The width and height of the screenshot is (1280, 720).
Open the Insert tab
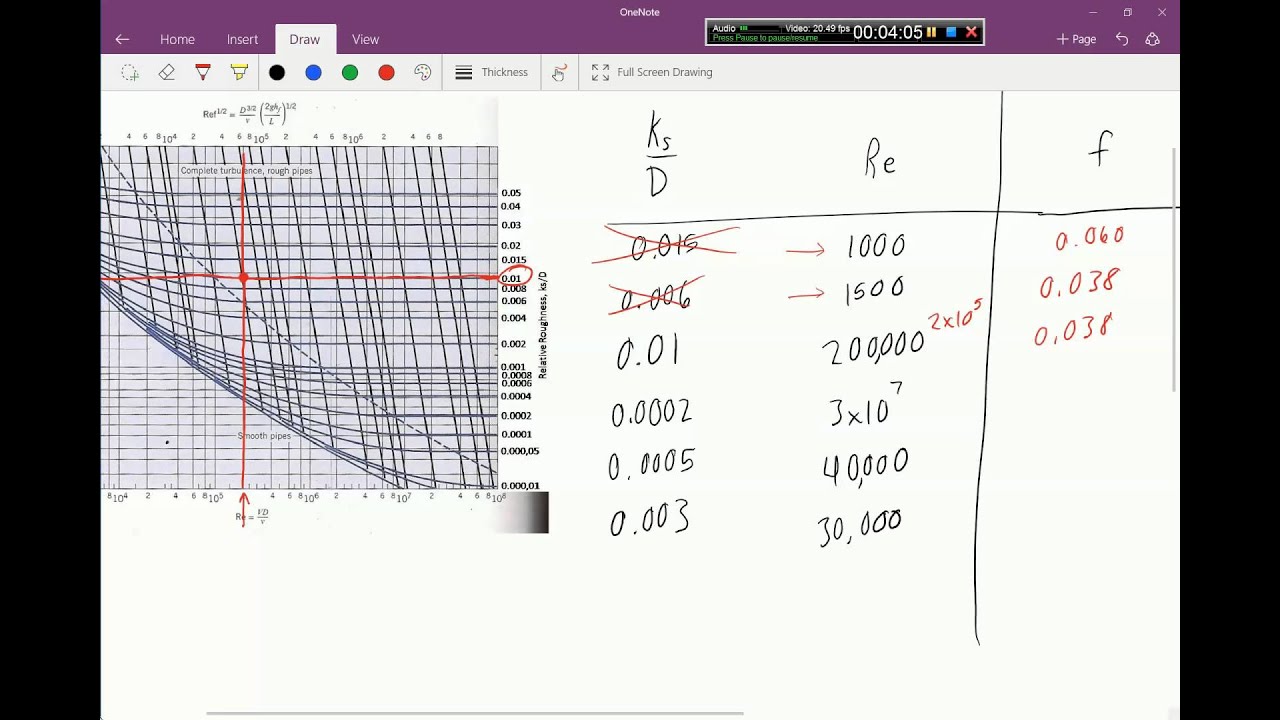click(x=242, y=39)
